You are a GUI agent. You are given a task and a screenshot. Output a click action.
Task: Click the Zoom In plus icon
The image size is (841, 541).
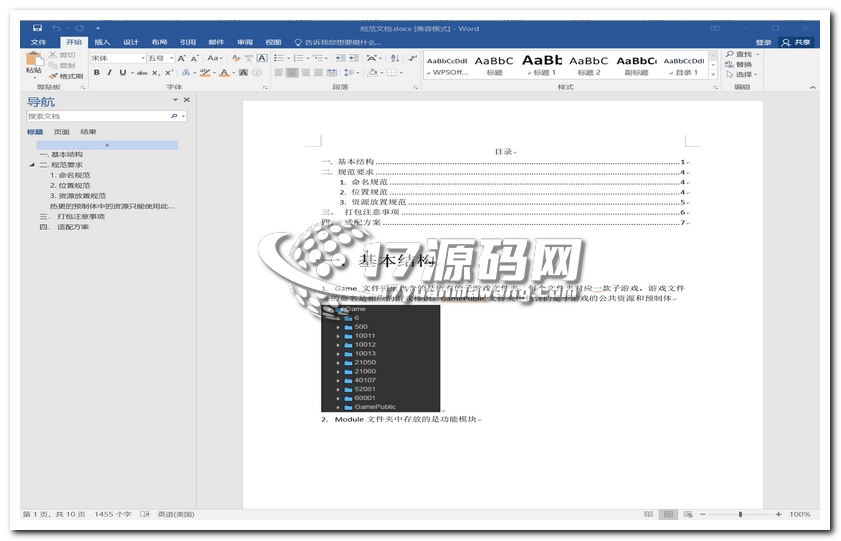pyautogui.click(x=778, y=514)
